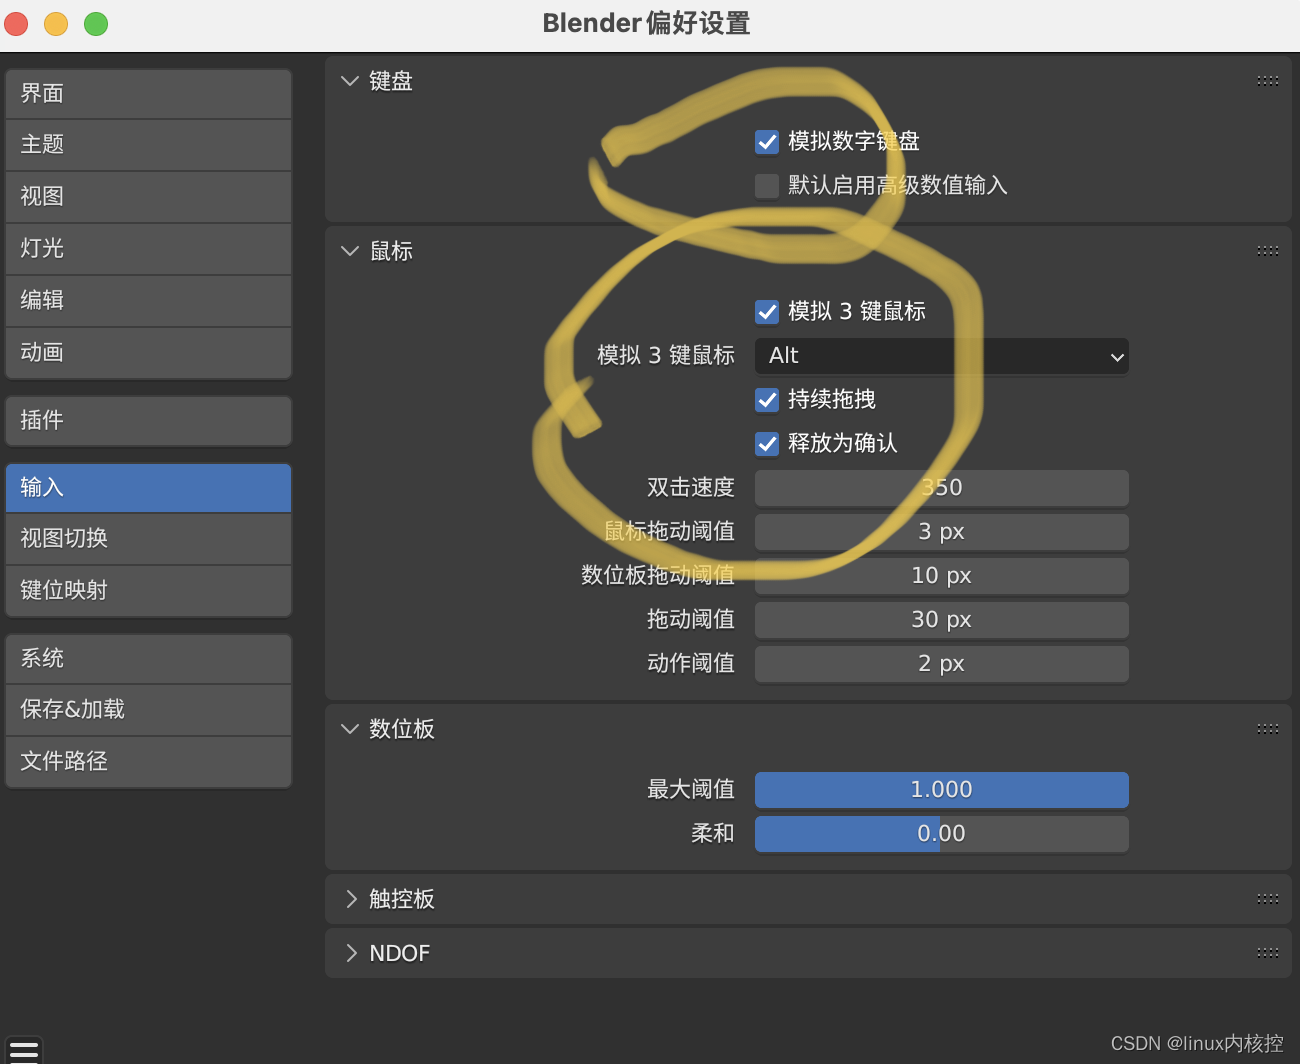This screenshot has width=1300, height=1064.
Task: Switch to the 保存&加载 tab
Action: (x=148, y=710)
